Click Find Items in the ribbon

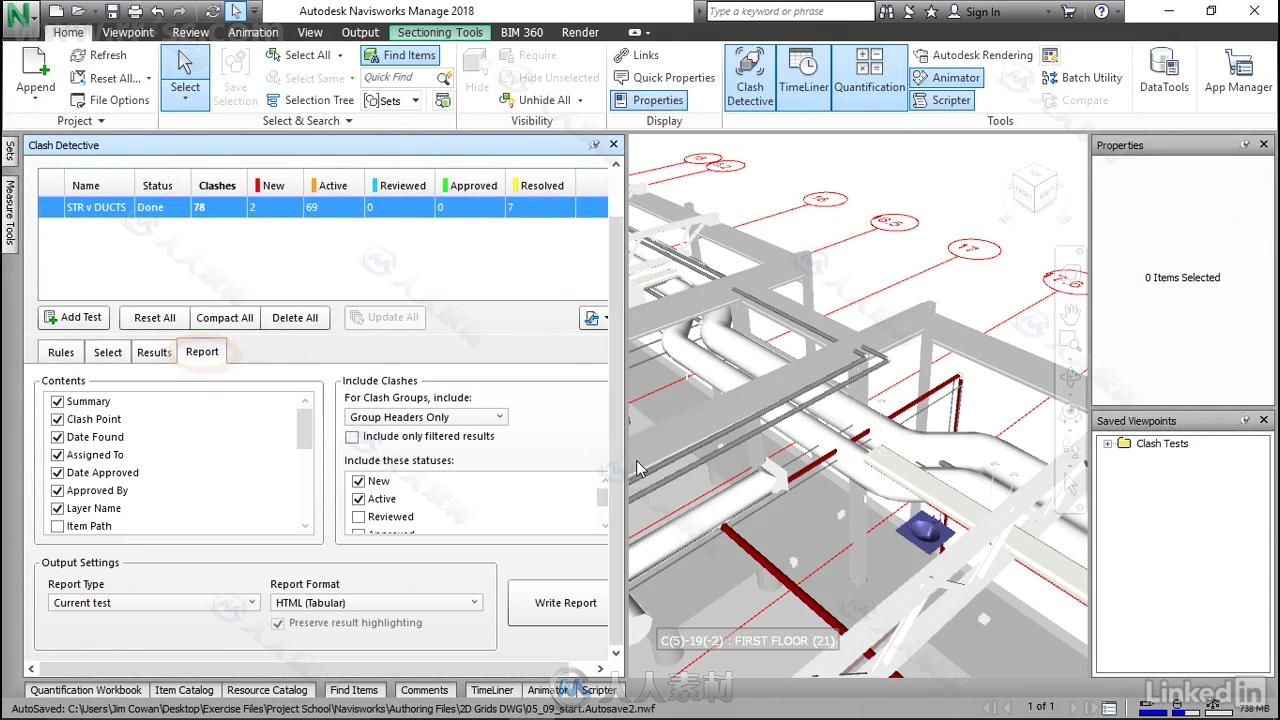(400, 55)
